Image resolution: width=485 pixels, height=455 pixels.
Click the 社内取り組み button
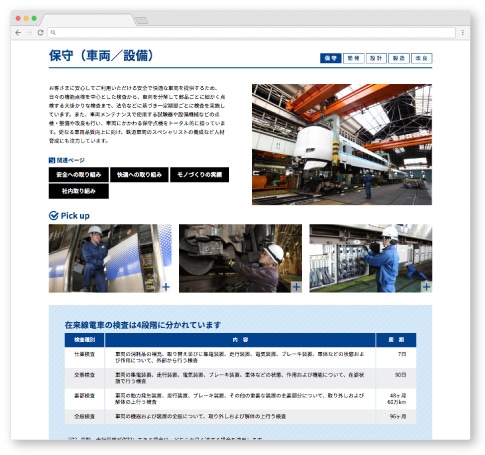[79, 191]
